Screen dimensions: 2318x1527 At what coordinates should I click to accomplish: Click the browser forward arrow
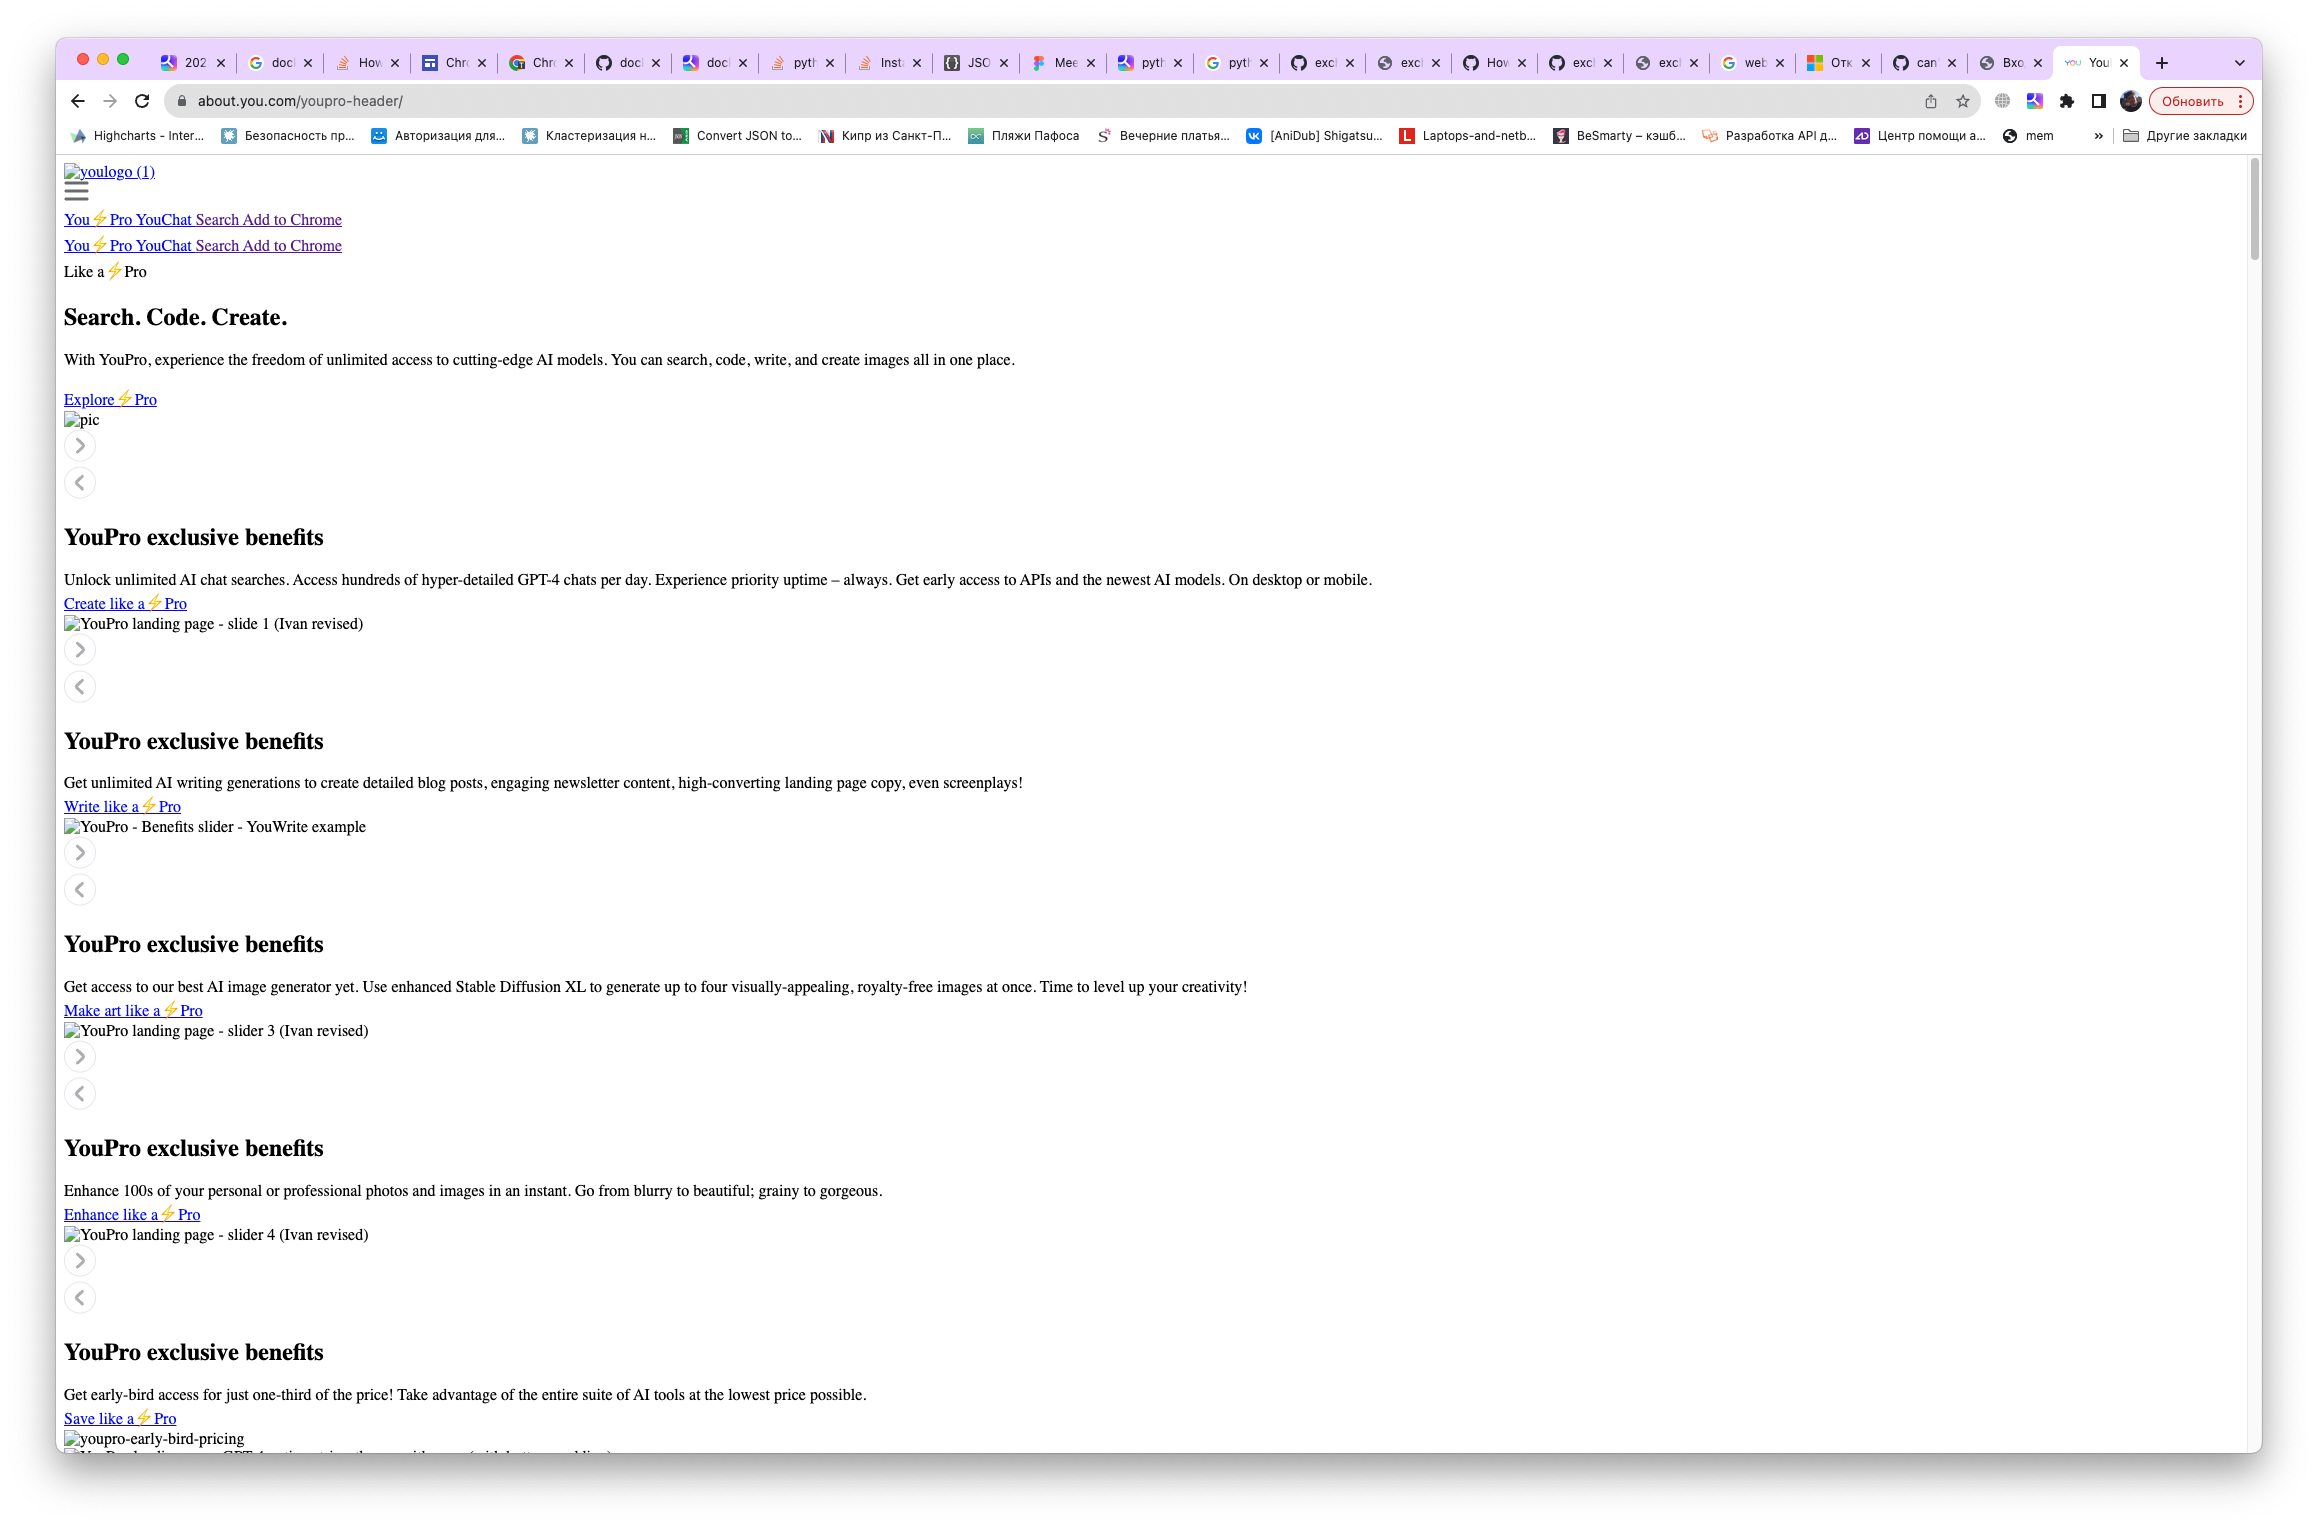[x=110, y=101]
